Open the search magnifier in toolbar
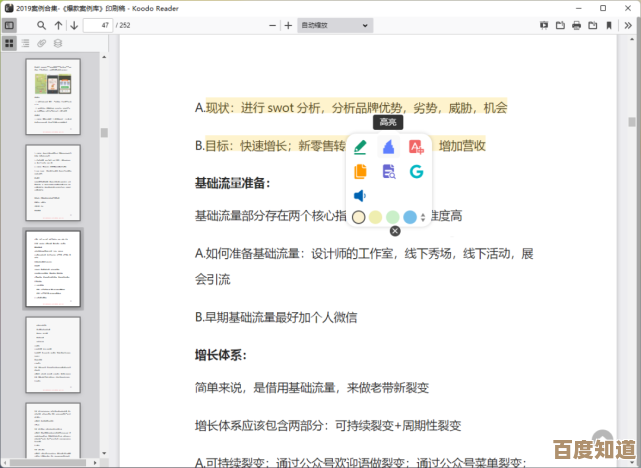 click(42, 25)
